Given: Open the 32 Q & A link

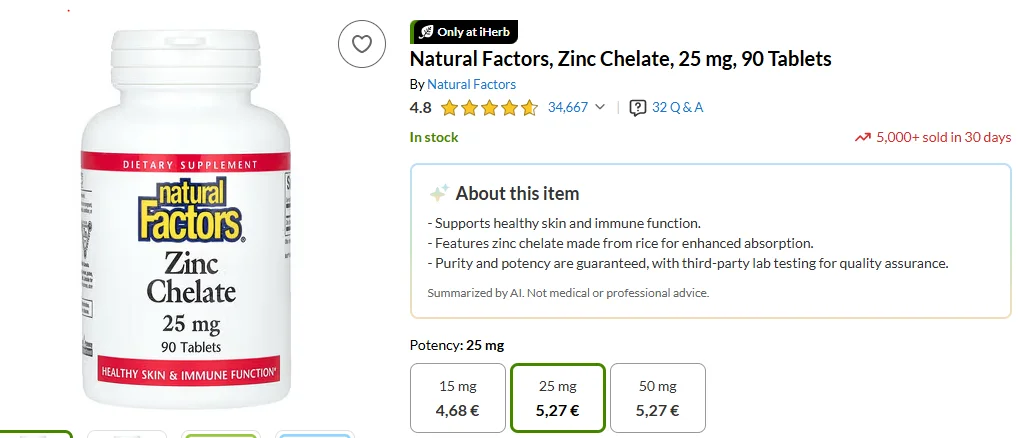Looking at the screenshot, I should click(677, 107).
